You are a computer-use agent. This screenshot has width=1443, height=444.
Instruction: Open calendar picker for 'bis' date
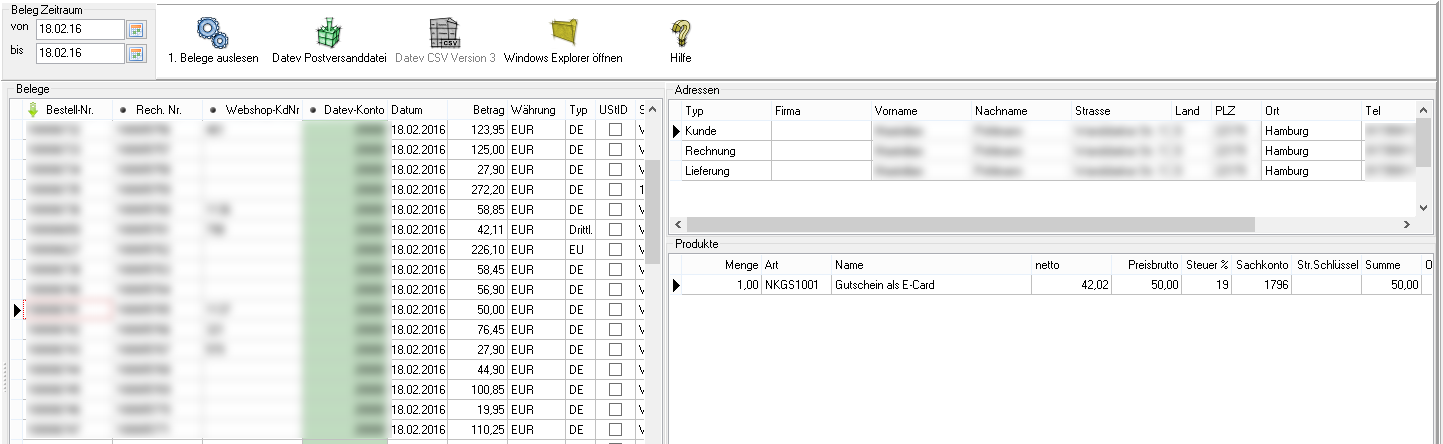[136, 52]
